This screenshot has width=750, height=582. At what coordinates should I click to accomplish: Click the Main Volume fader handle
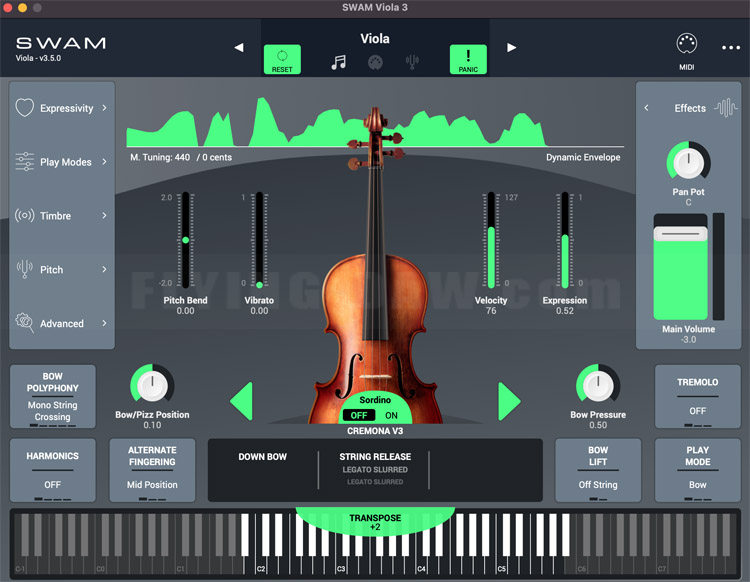click(680, 234)
